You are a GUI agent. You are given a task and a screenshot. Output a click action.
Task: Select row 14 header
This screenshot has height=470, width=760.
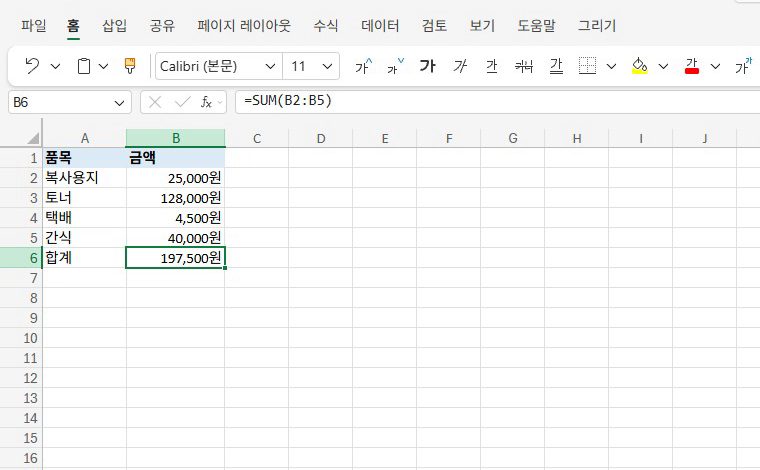pos(21,418)
